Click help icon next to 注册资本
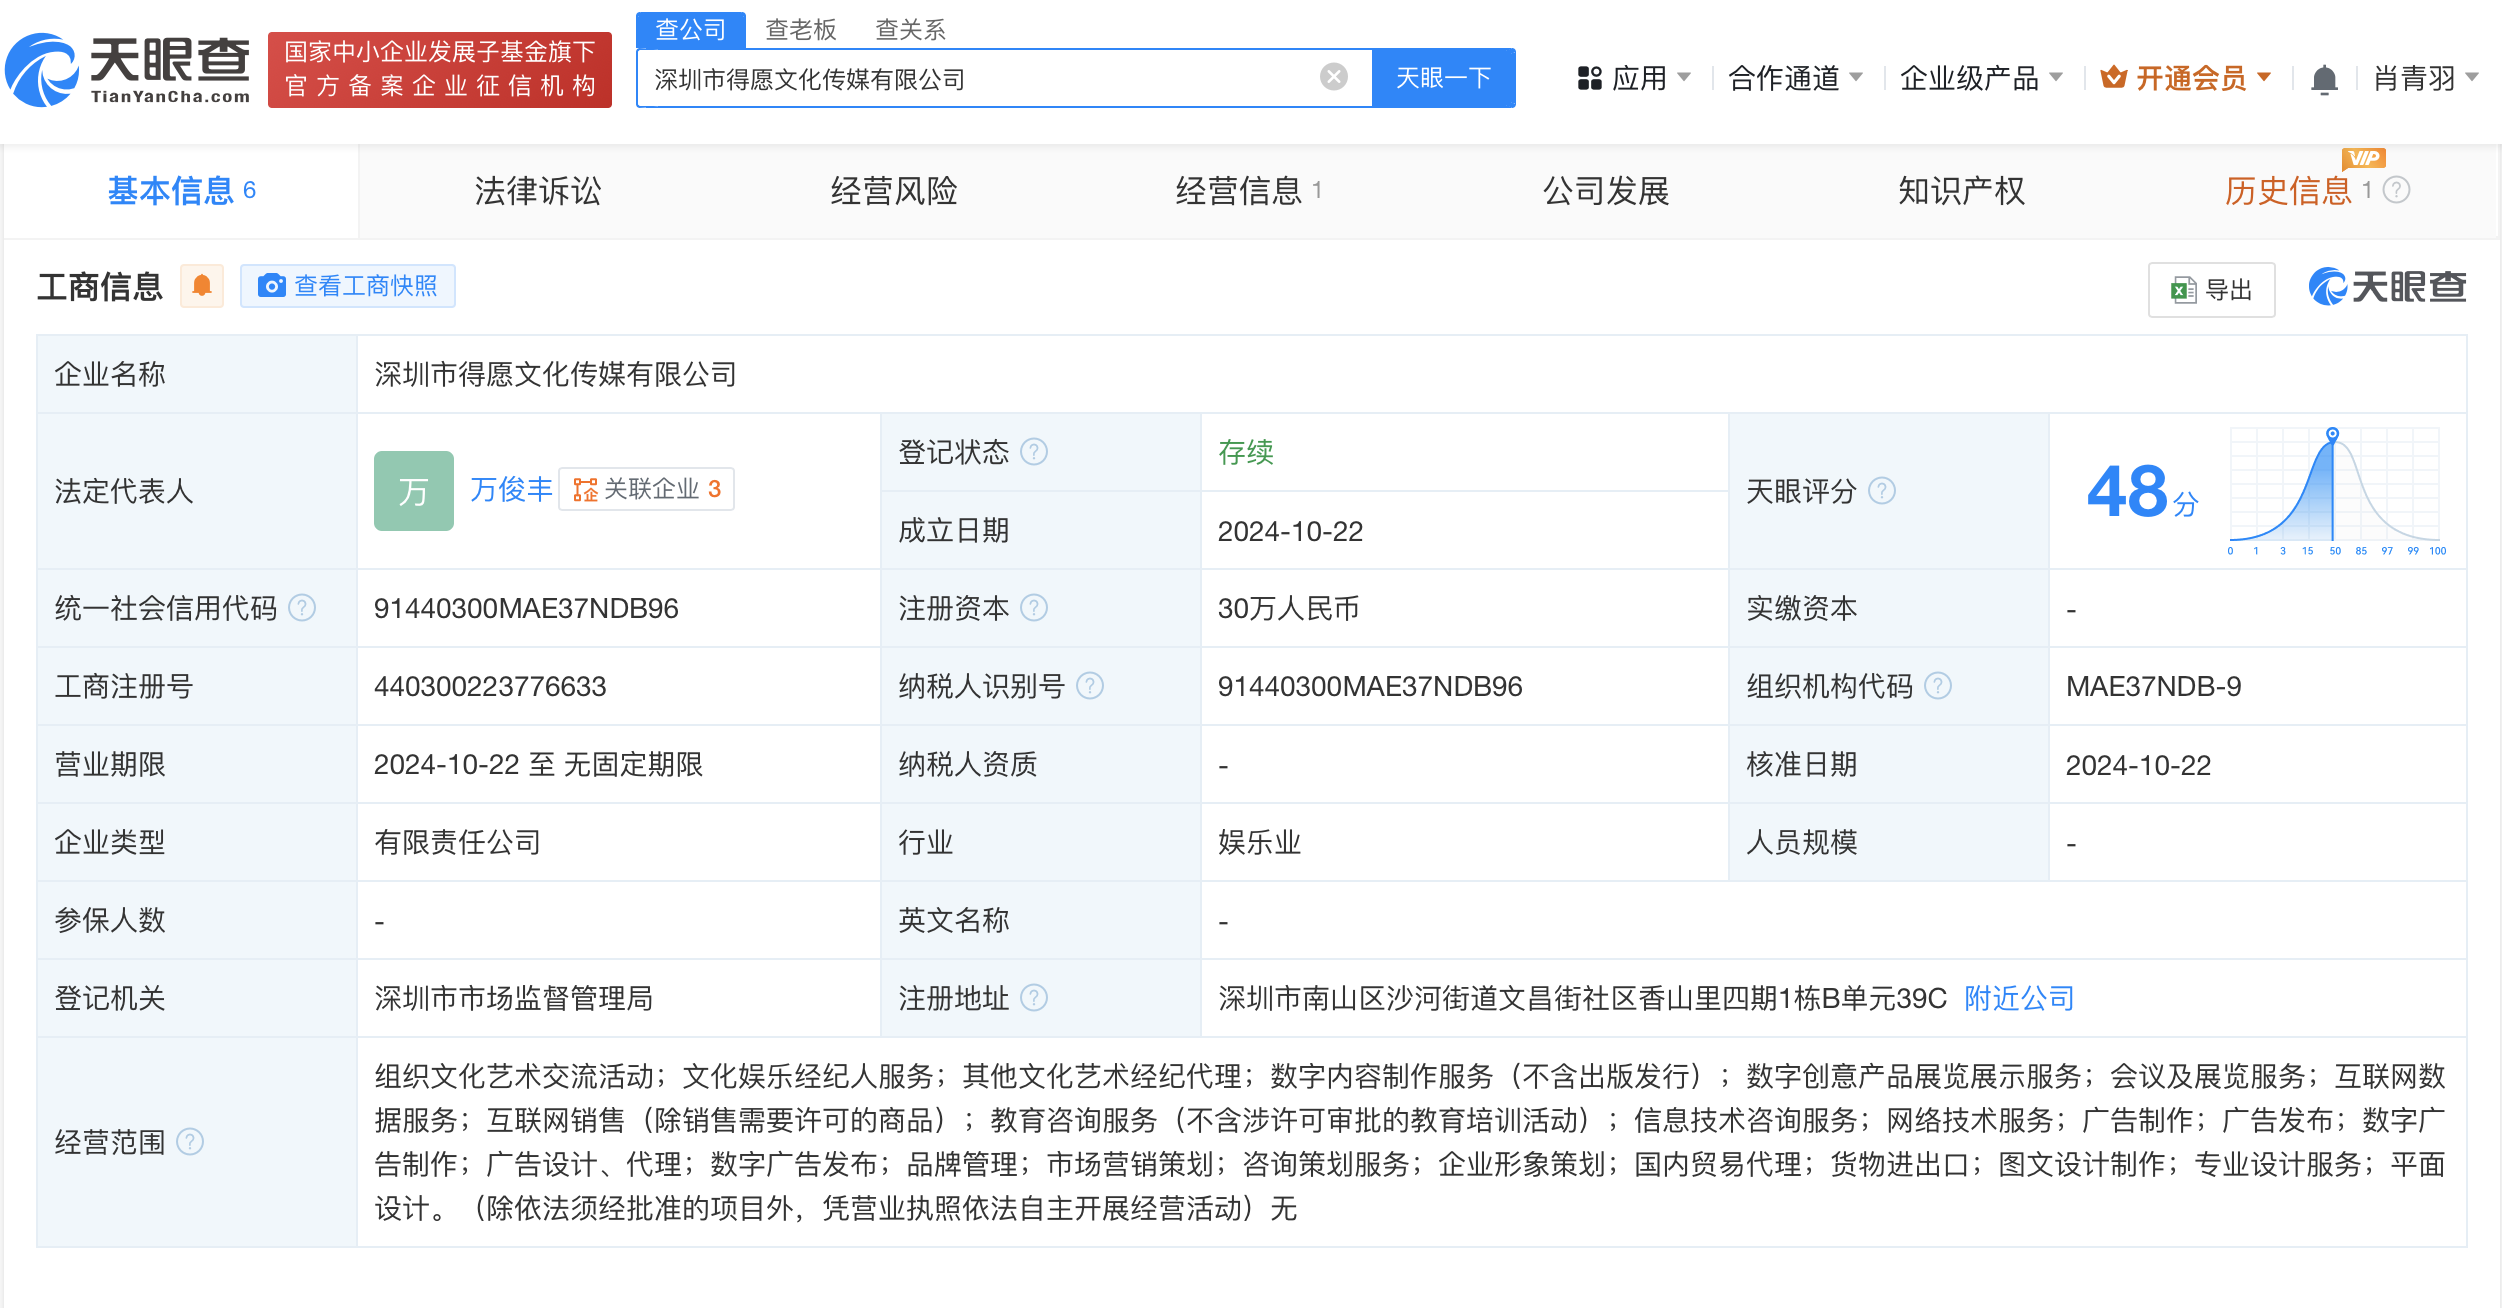 1034,608
